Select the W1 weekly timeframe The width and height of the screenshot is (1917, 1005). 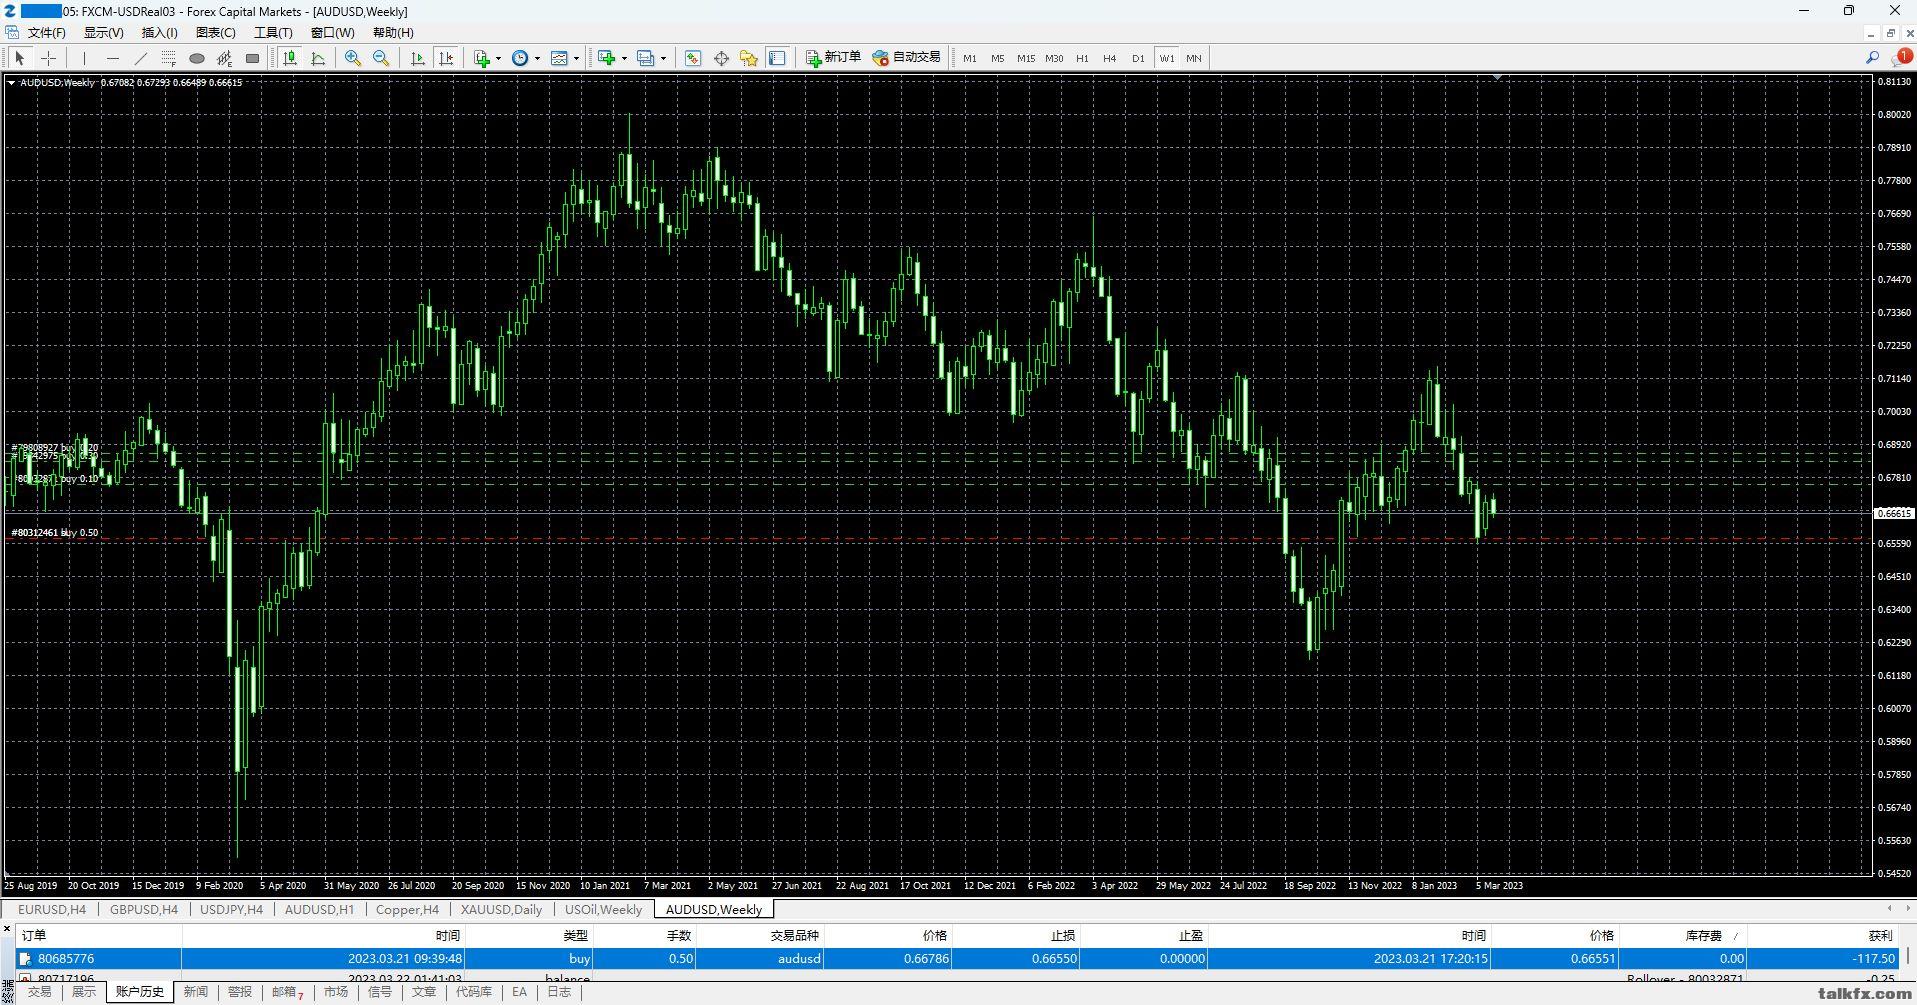(x=1167, y=58)
